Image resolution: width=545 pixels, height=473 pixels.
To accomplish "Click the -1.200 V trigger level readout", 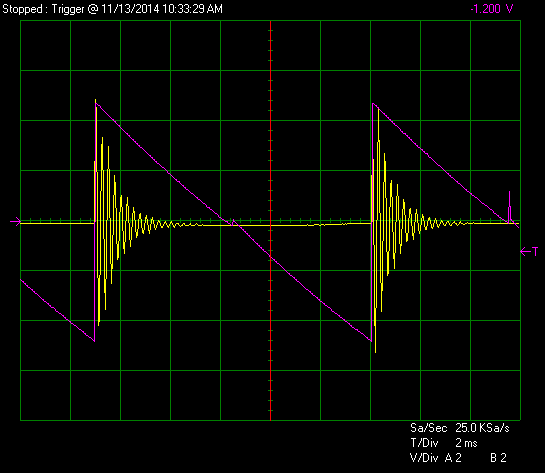I will (x=492, y=9).
